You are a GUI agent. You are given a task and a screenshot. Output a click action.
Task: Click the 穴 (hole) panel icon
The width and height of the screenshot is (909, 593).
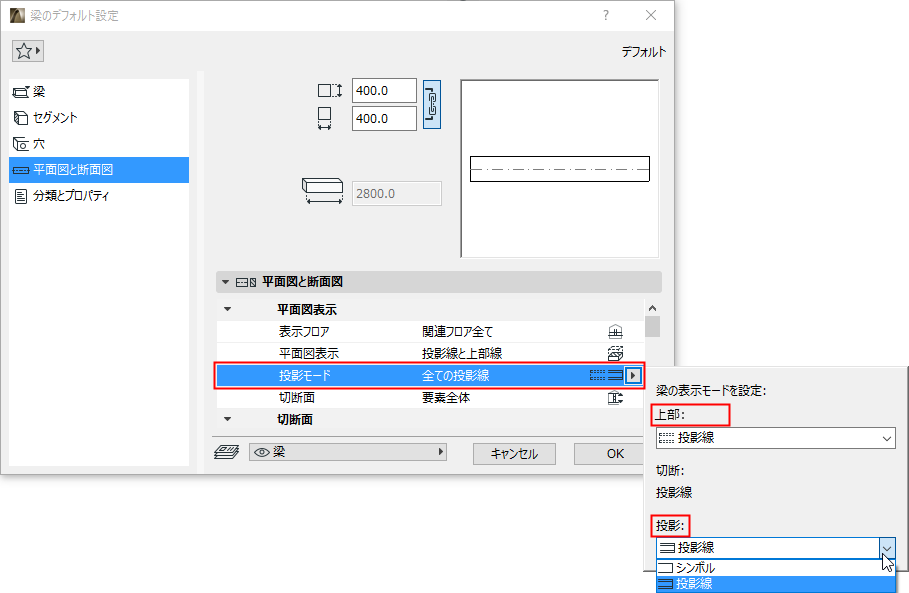22,142
